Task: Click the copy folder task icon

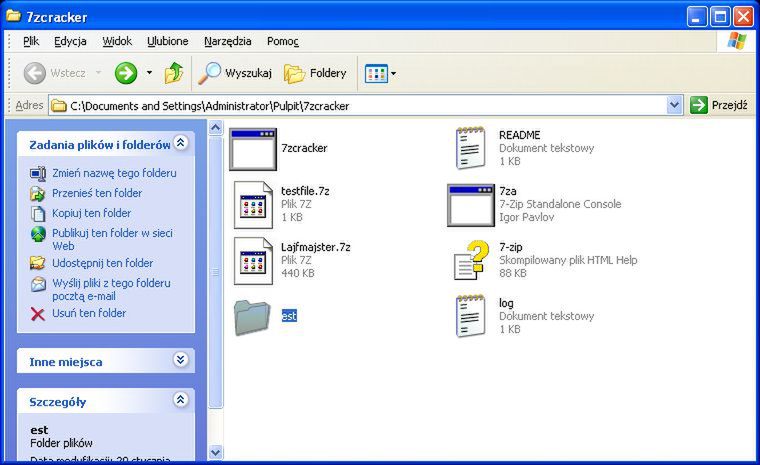Action: (x=38, y=213)
